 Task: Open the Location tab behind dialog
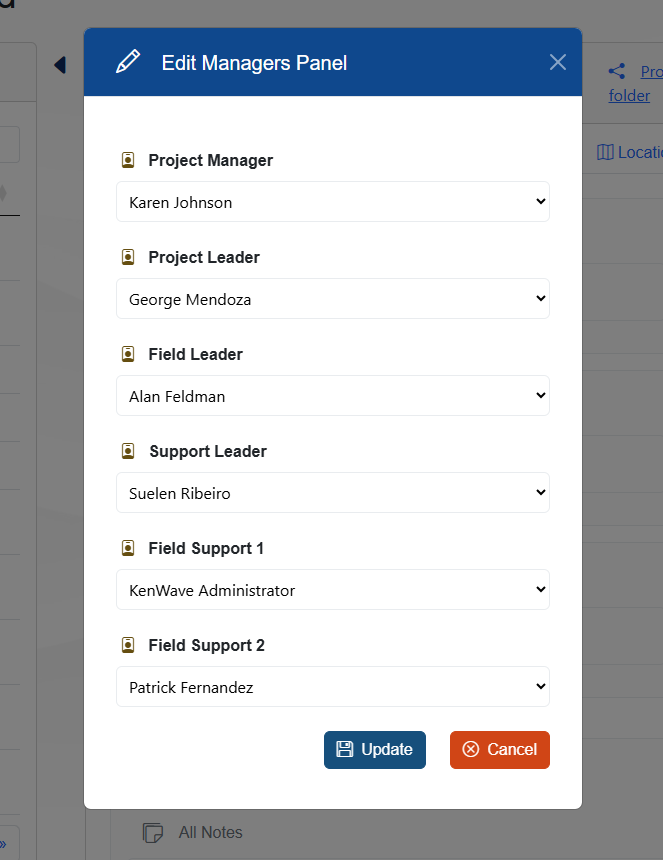coord(631,152)
